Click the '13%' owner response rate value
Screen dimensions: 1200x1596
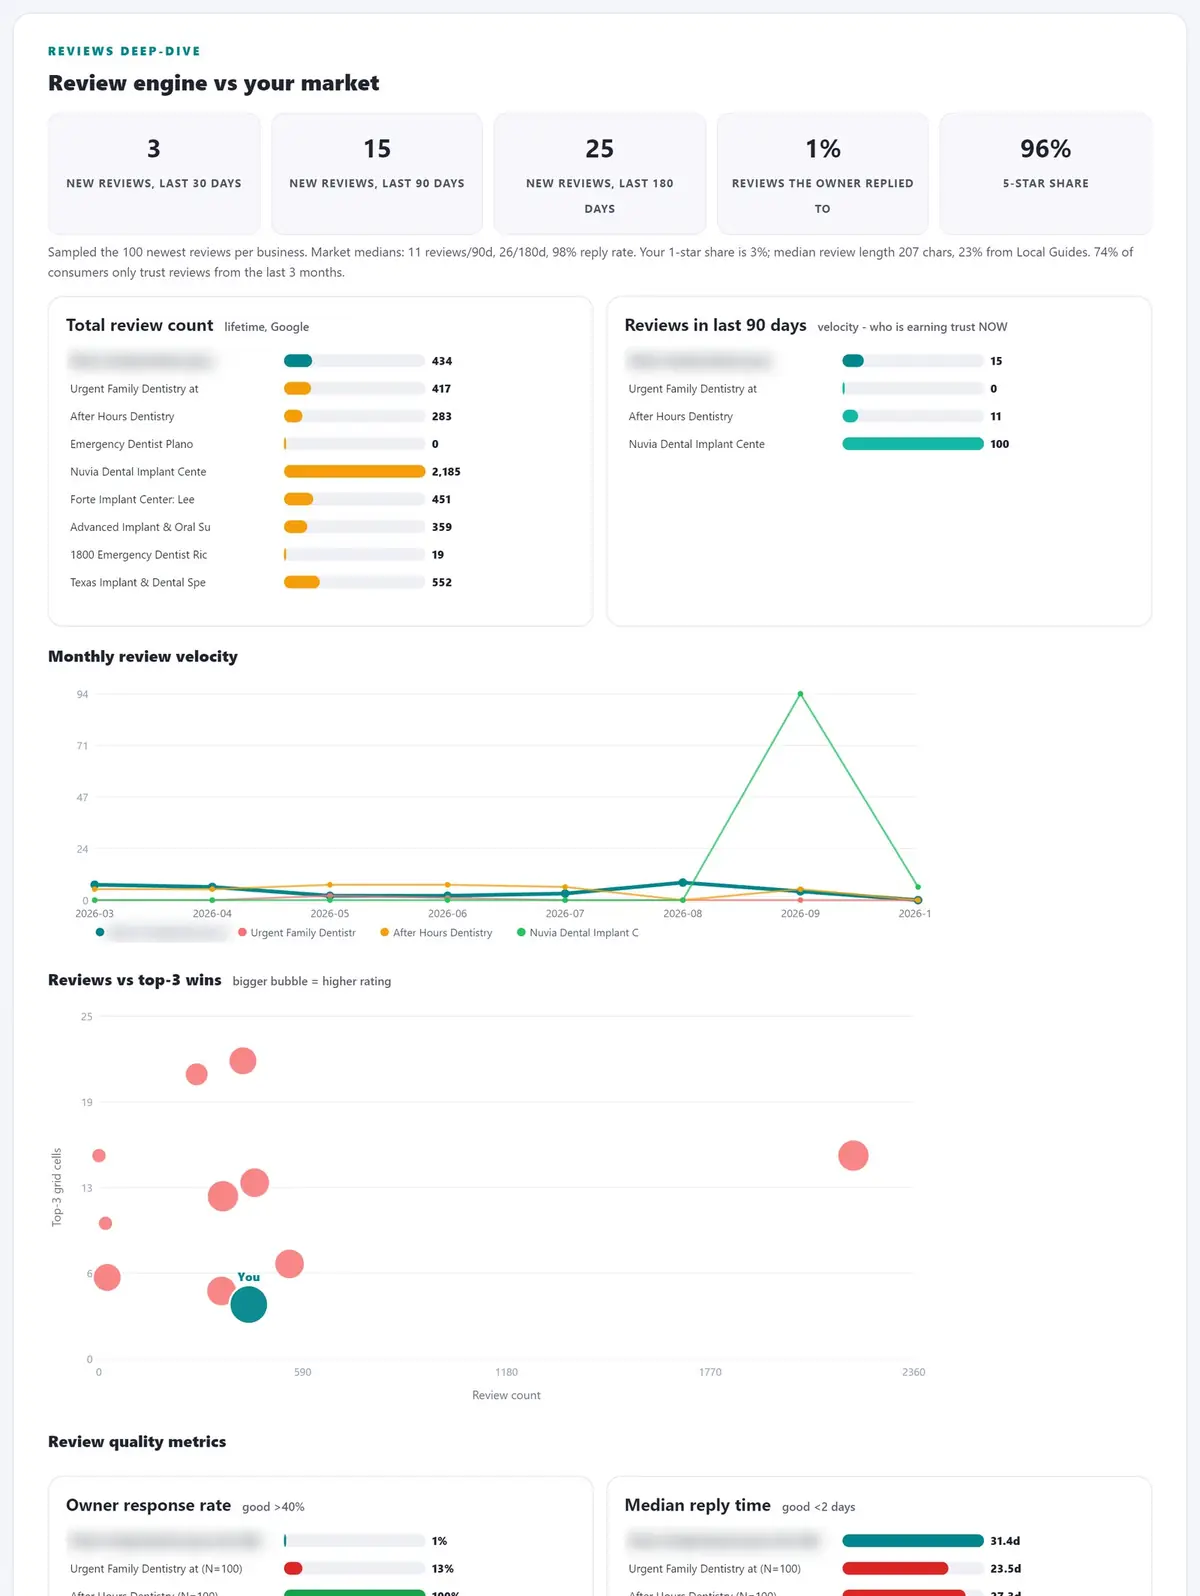(443, 1569)
